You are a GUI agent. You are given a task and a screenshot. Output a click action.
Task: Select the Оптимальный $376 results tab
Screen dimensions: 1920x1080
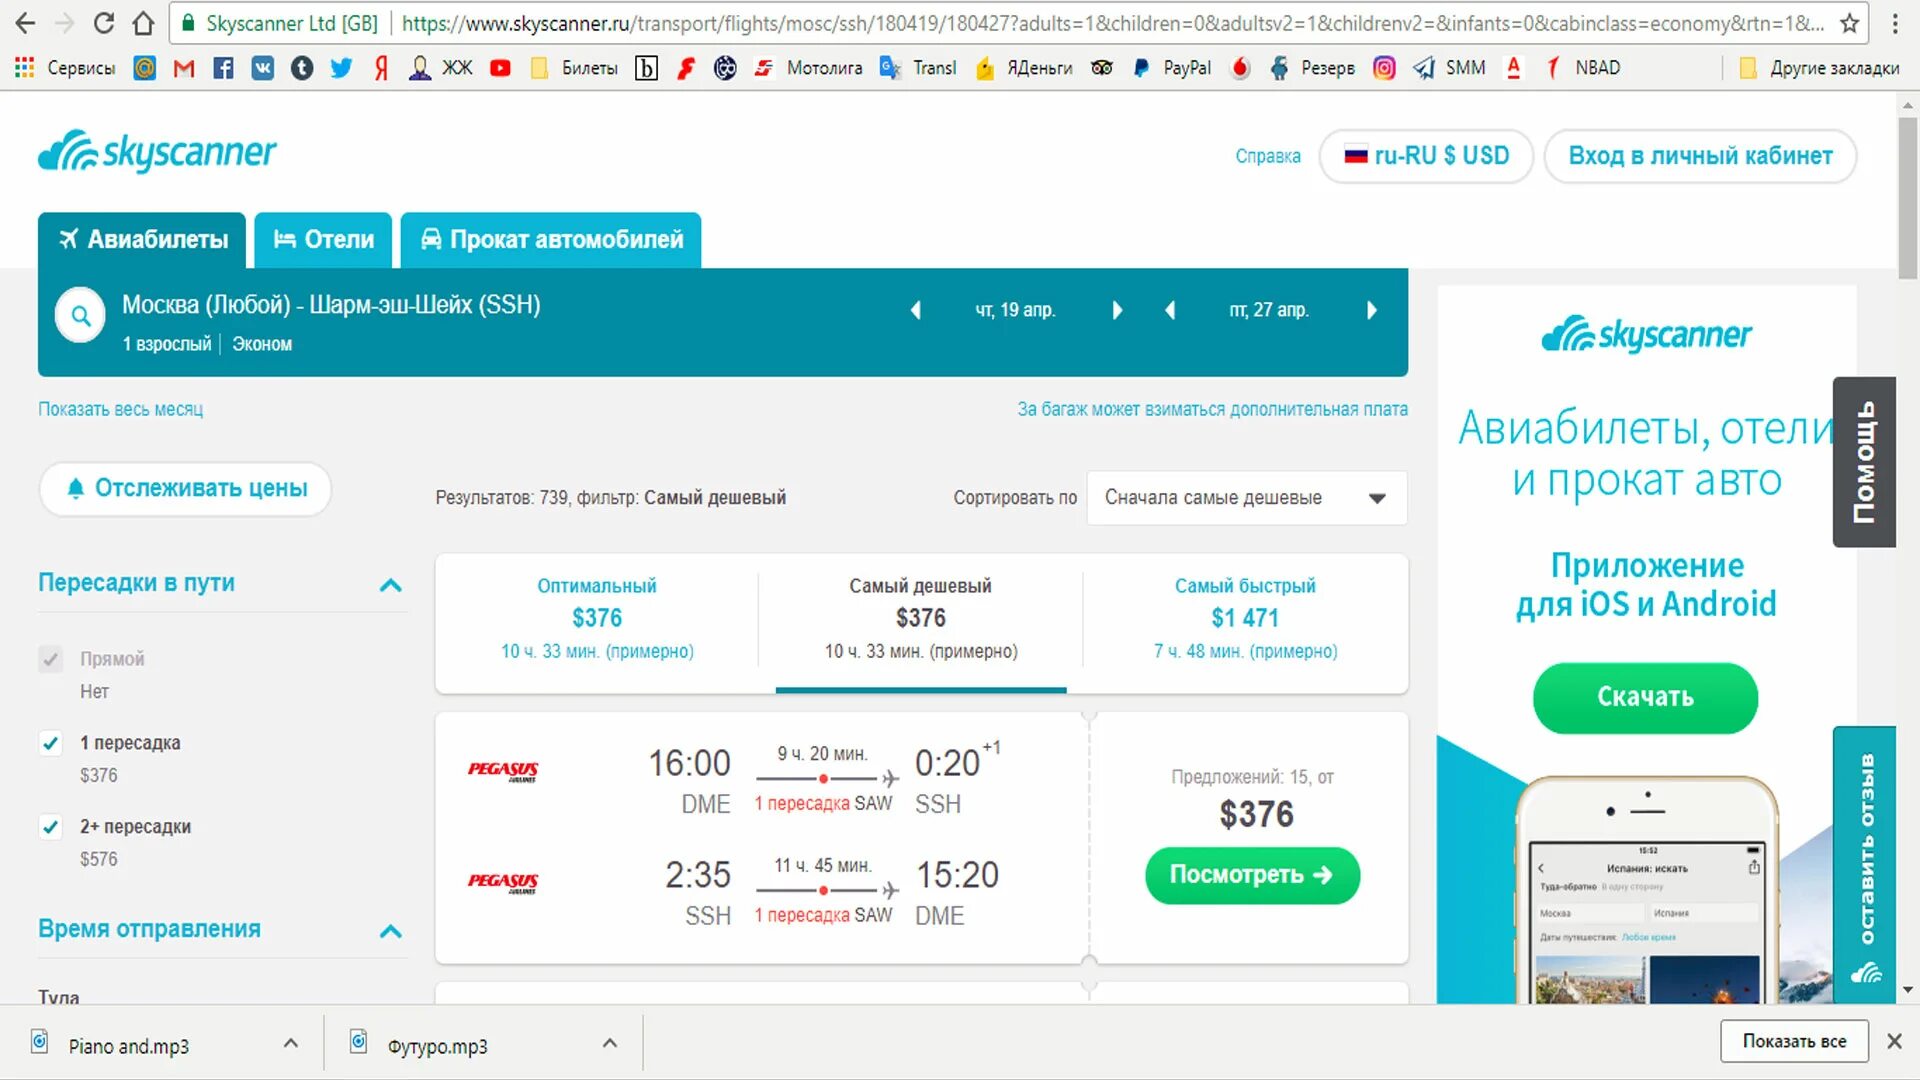point(597,618)
